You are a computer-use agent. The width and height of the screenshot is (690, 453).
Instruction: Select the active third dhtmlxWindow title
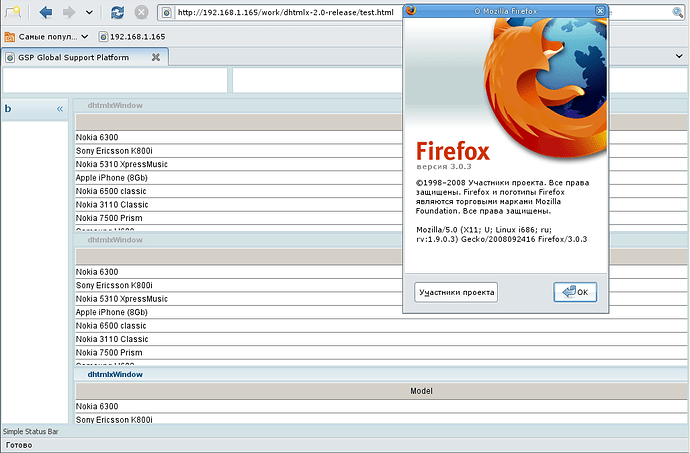pyautogui.click(x=115, y=375)
